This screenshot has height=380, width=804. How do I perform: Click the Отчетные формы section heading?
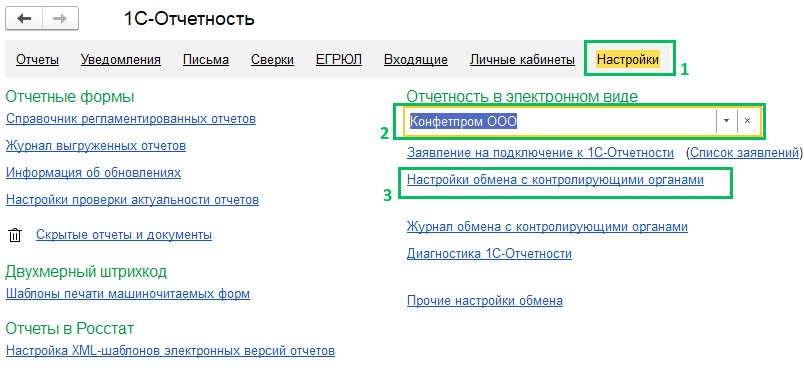[x=70, y=96]
